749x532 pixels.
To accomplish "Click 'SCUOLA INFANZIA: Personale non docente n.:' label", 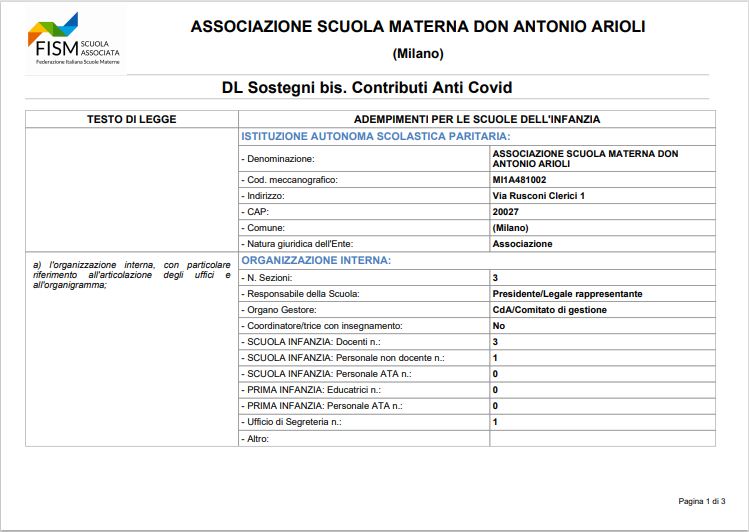I will point(345,358).
